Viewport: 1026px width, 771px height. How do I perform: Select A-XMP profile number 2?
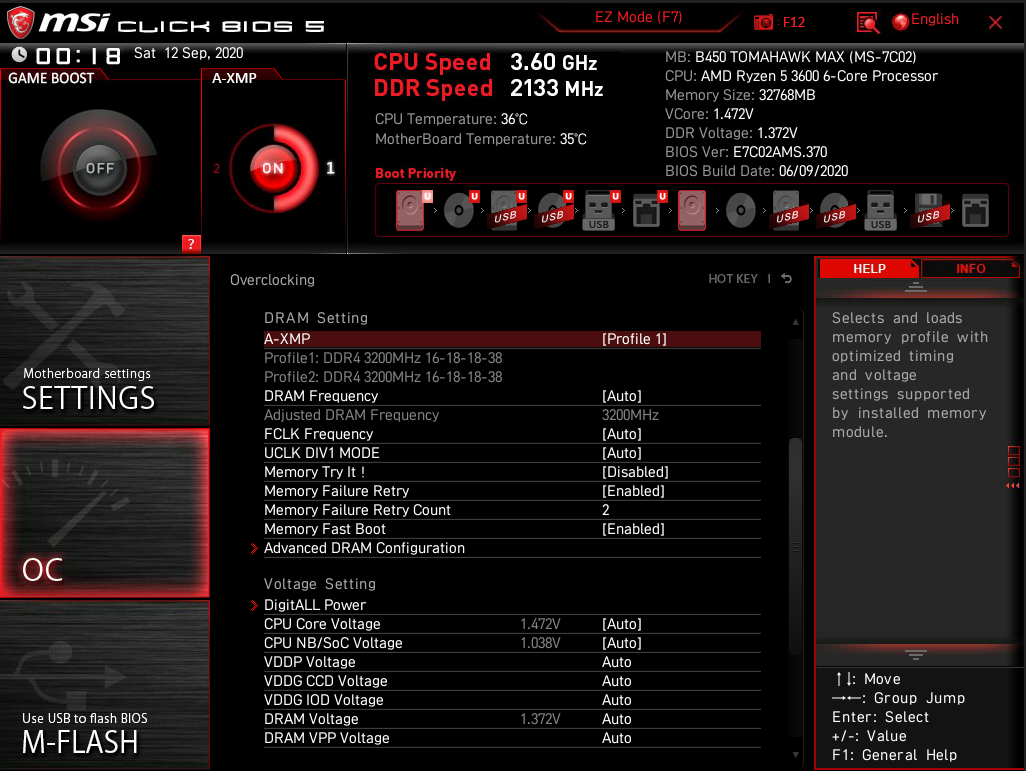217,168
